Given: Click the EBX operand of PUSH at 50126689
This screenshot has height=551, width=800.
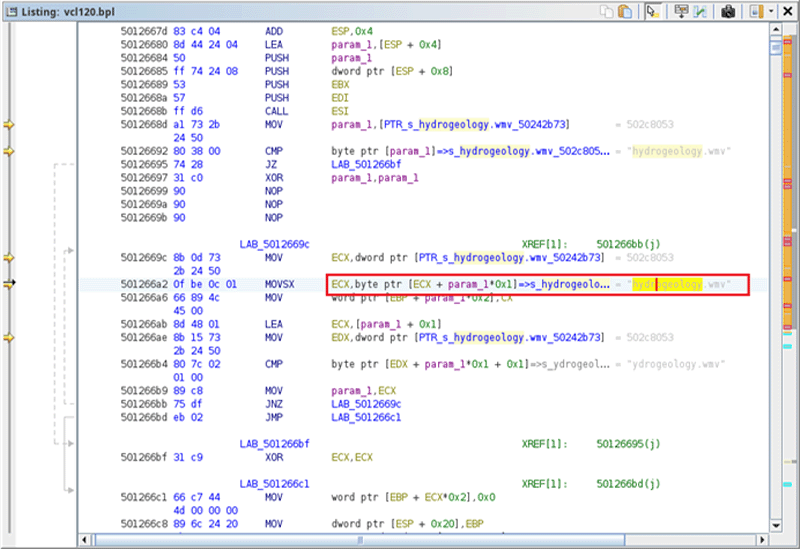Looking at the screenshot, I should (340, 85).
